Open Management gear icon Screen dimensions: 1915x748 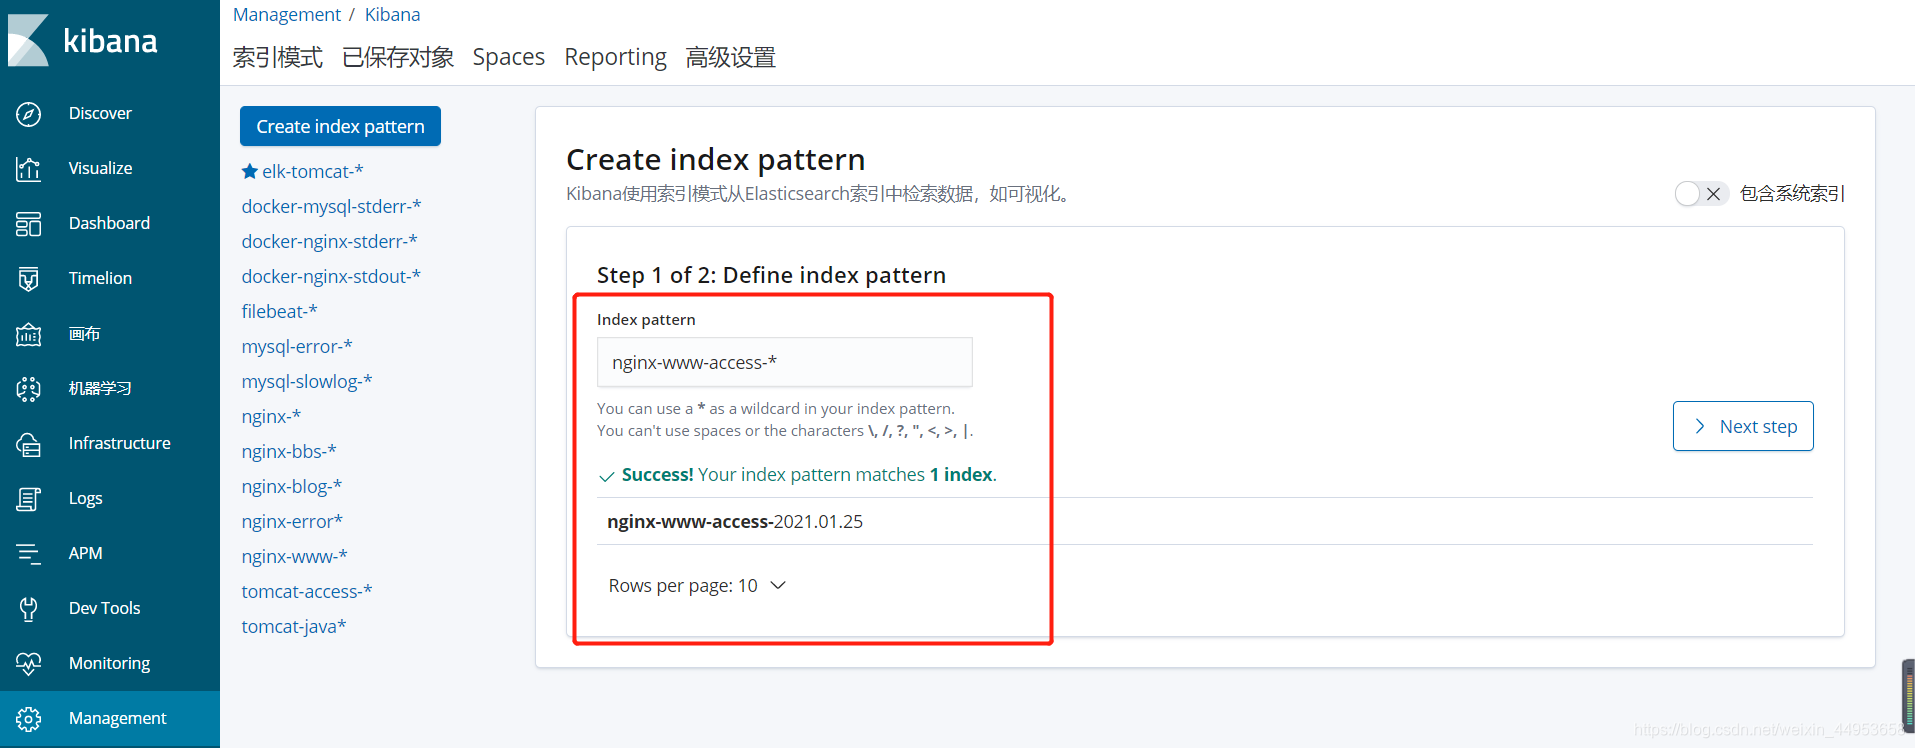click(29, 719)
